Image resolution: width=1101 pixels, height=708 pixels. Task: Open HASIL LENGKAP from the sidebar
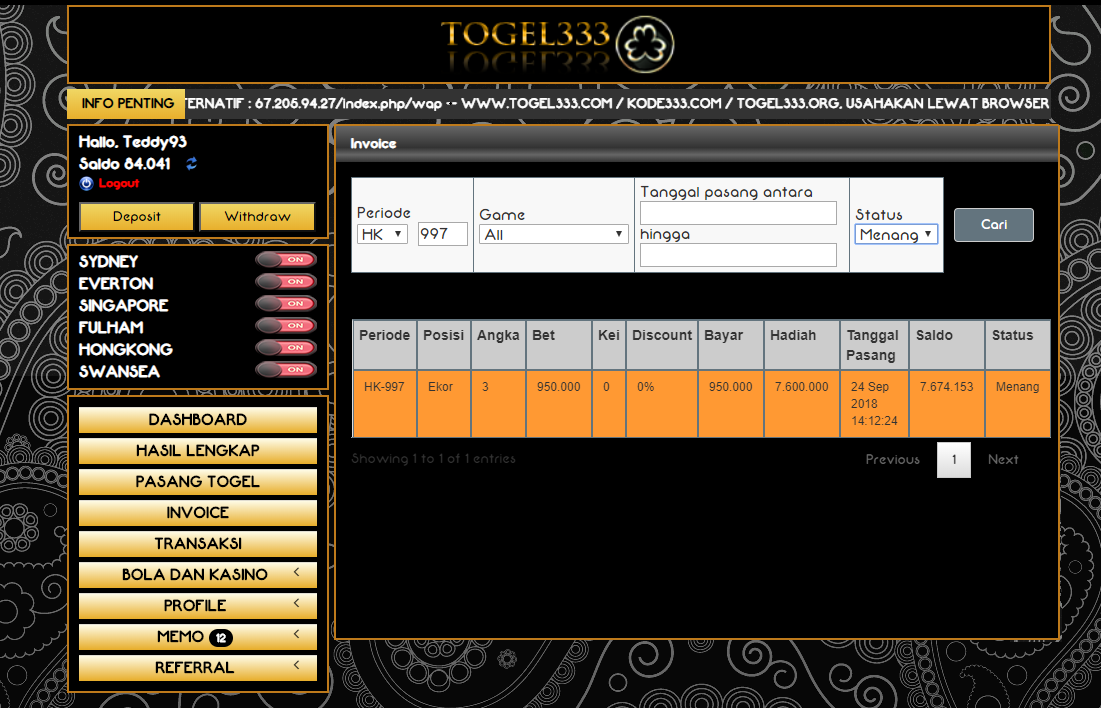point(197,451)
